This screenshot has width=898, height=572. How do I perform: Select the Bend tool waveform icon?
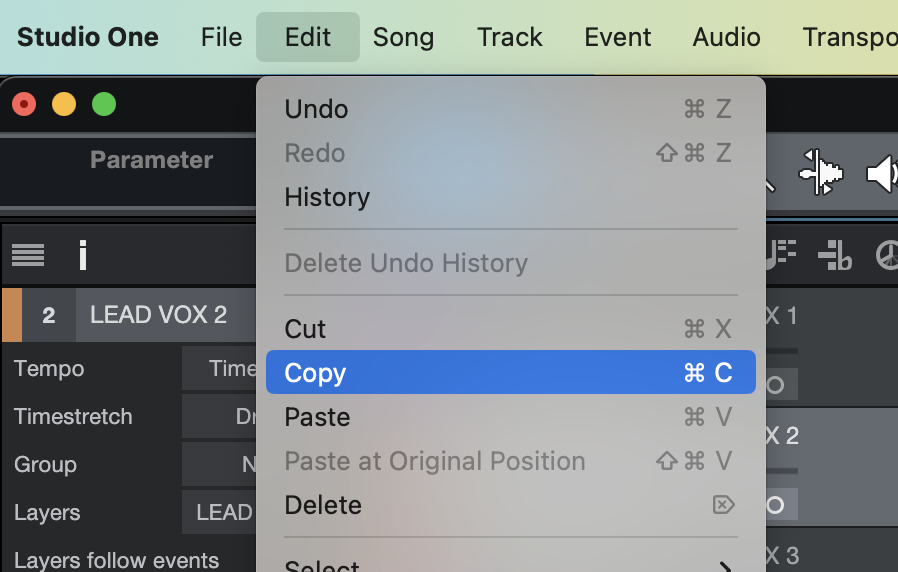point(821,174)
